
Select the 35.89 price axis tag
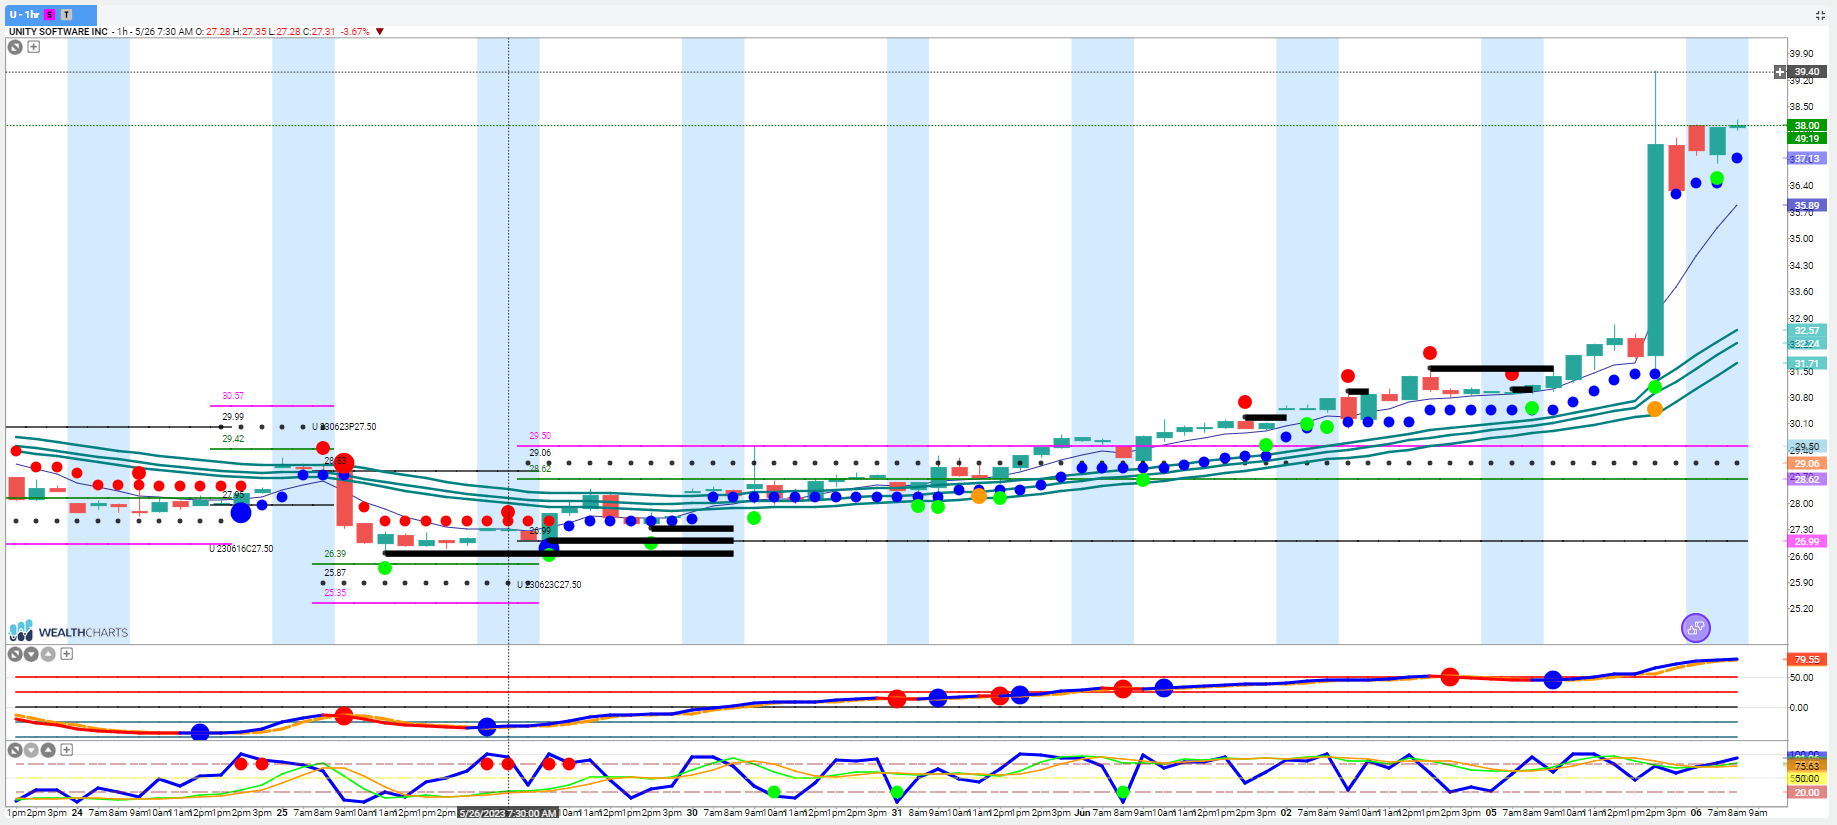pyautogui.click(x=1807, y=206)
